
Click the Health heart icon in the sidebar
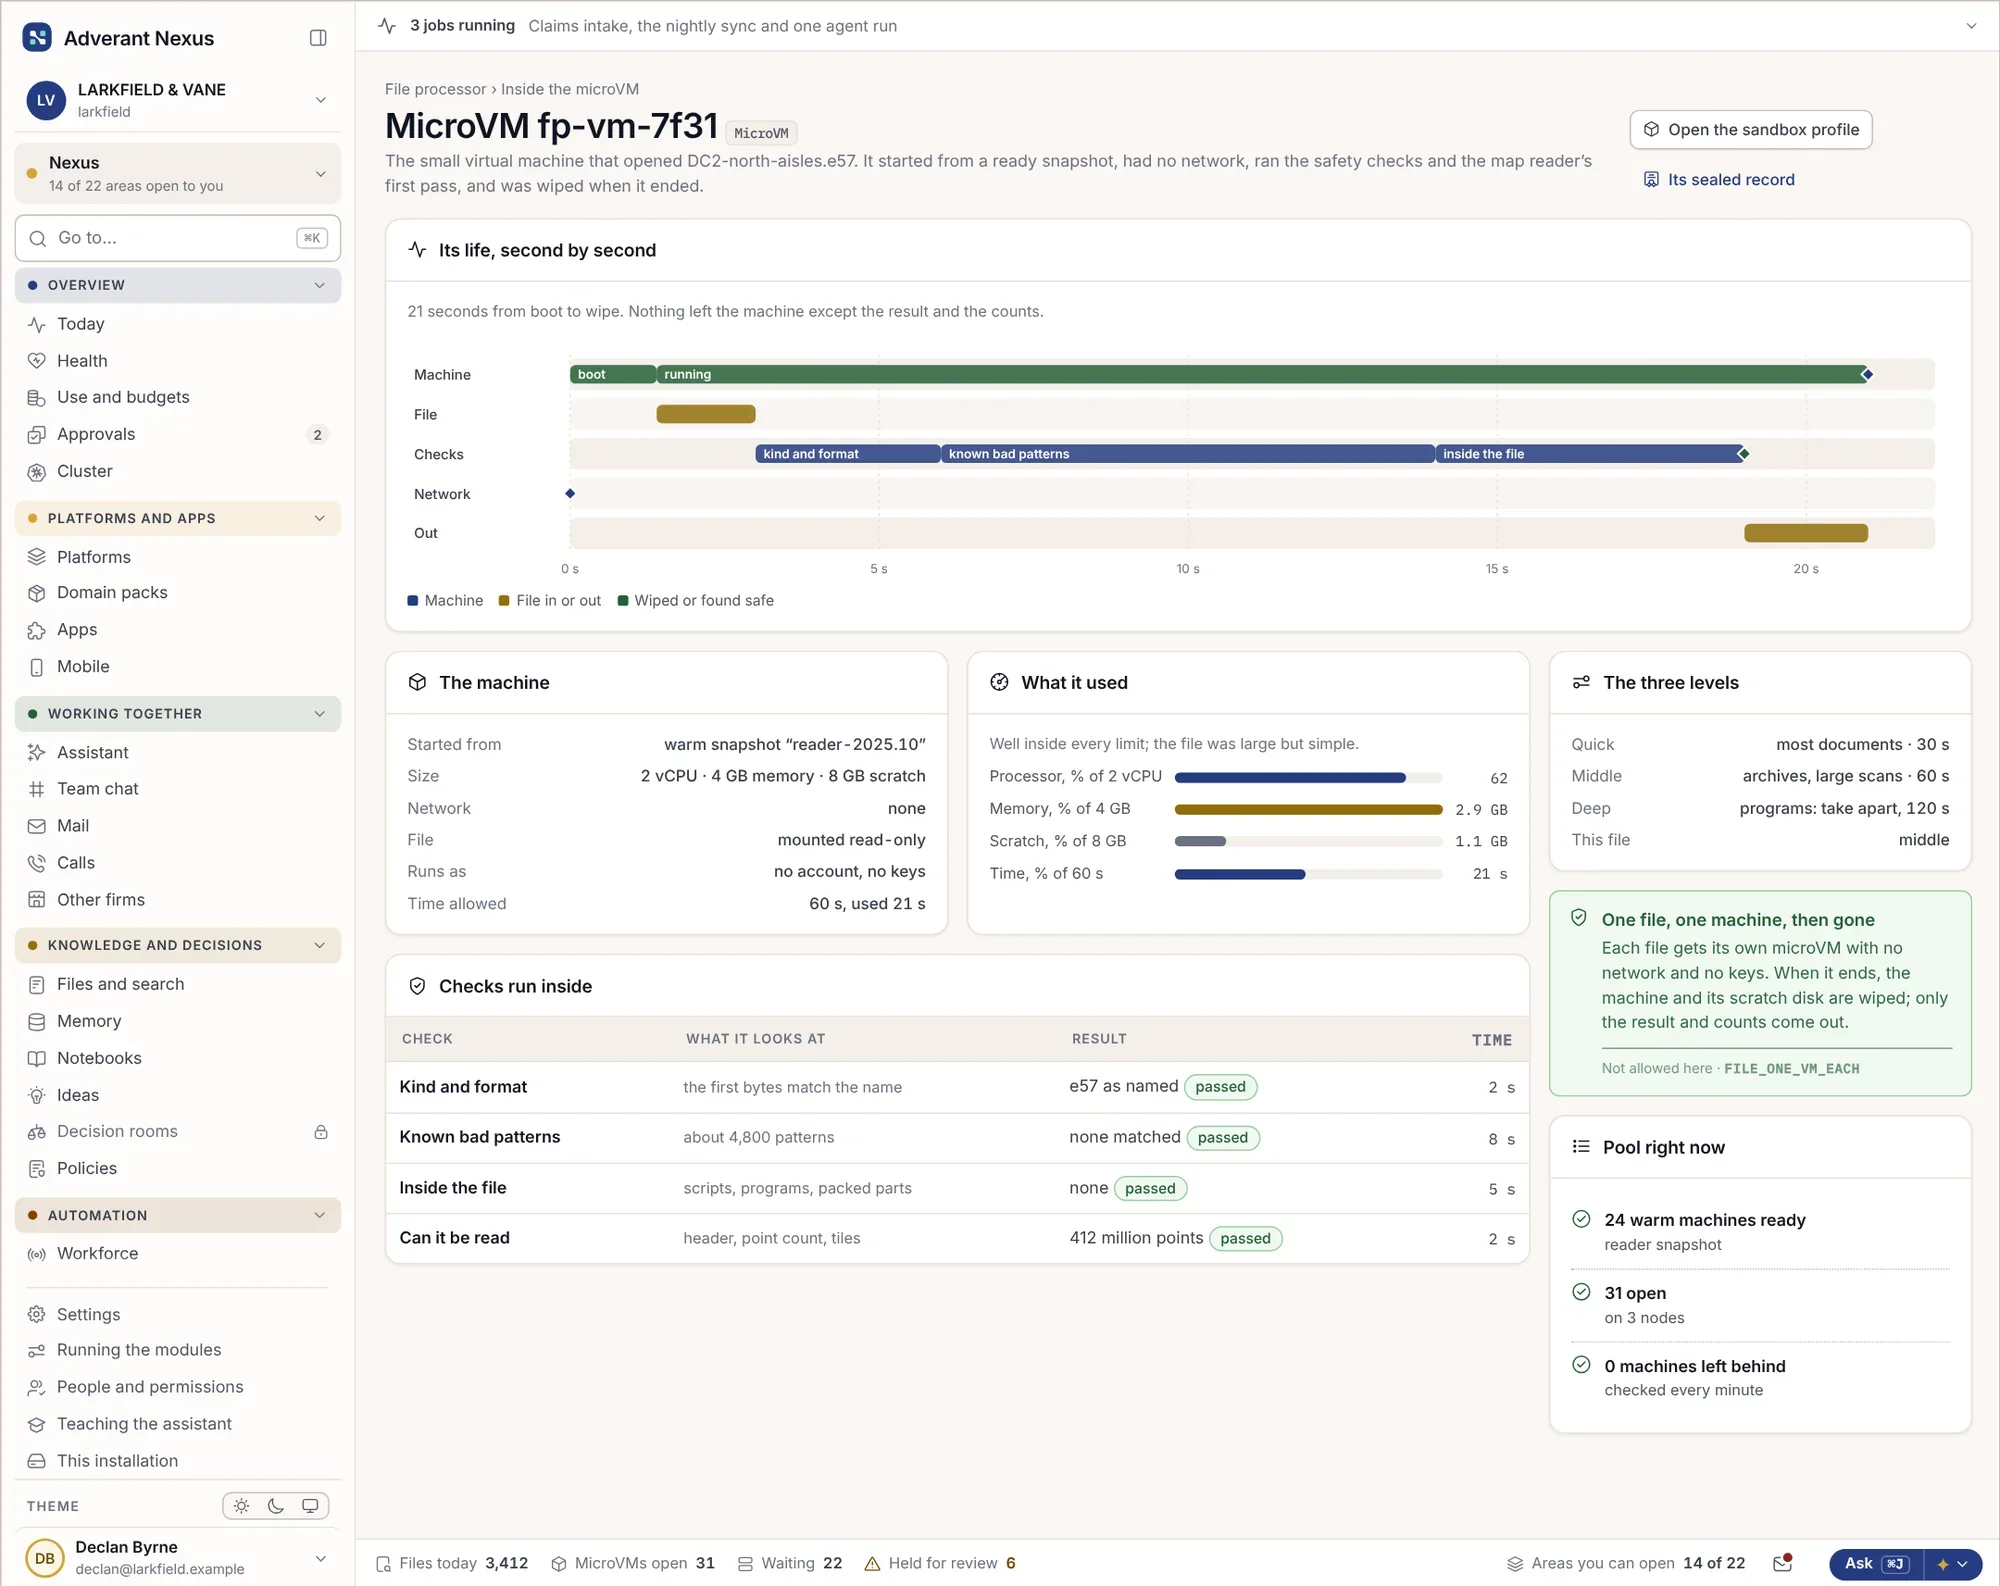coord(37,361)
